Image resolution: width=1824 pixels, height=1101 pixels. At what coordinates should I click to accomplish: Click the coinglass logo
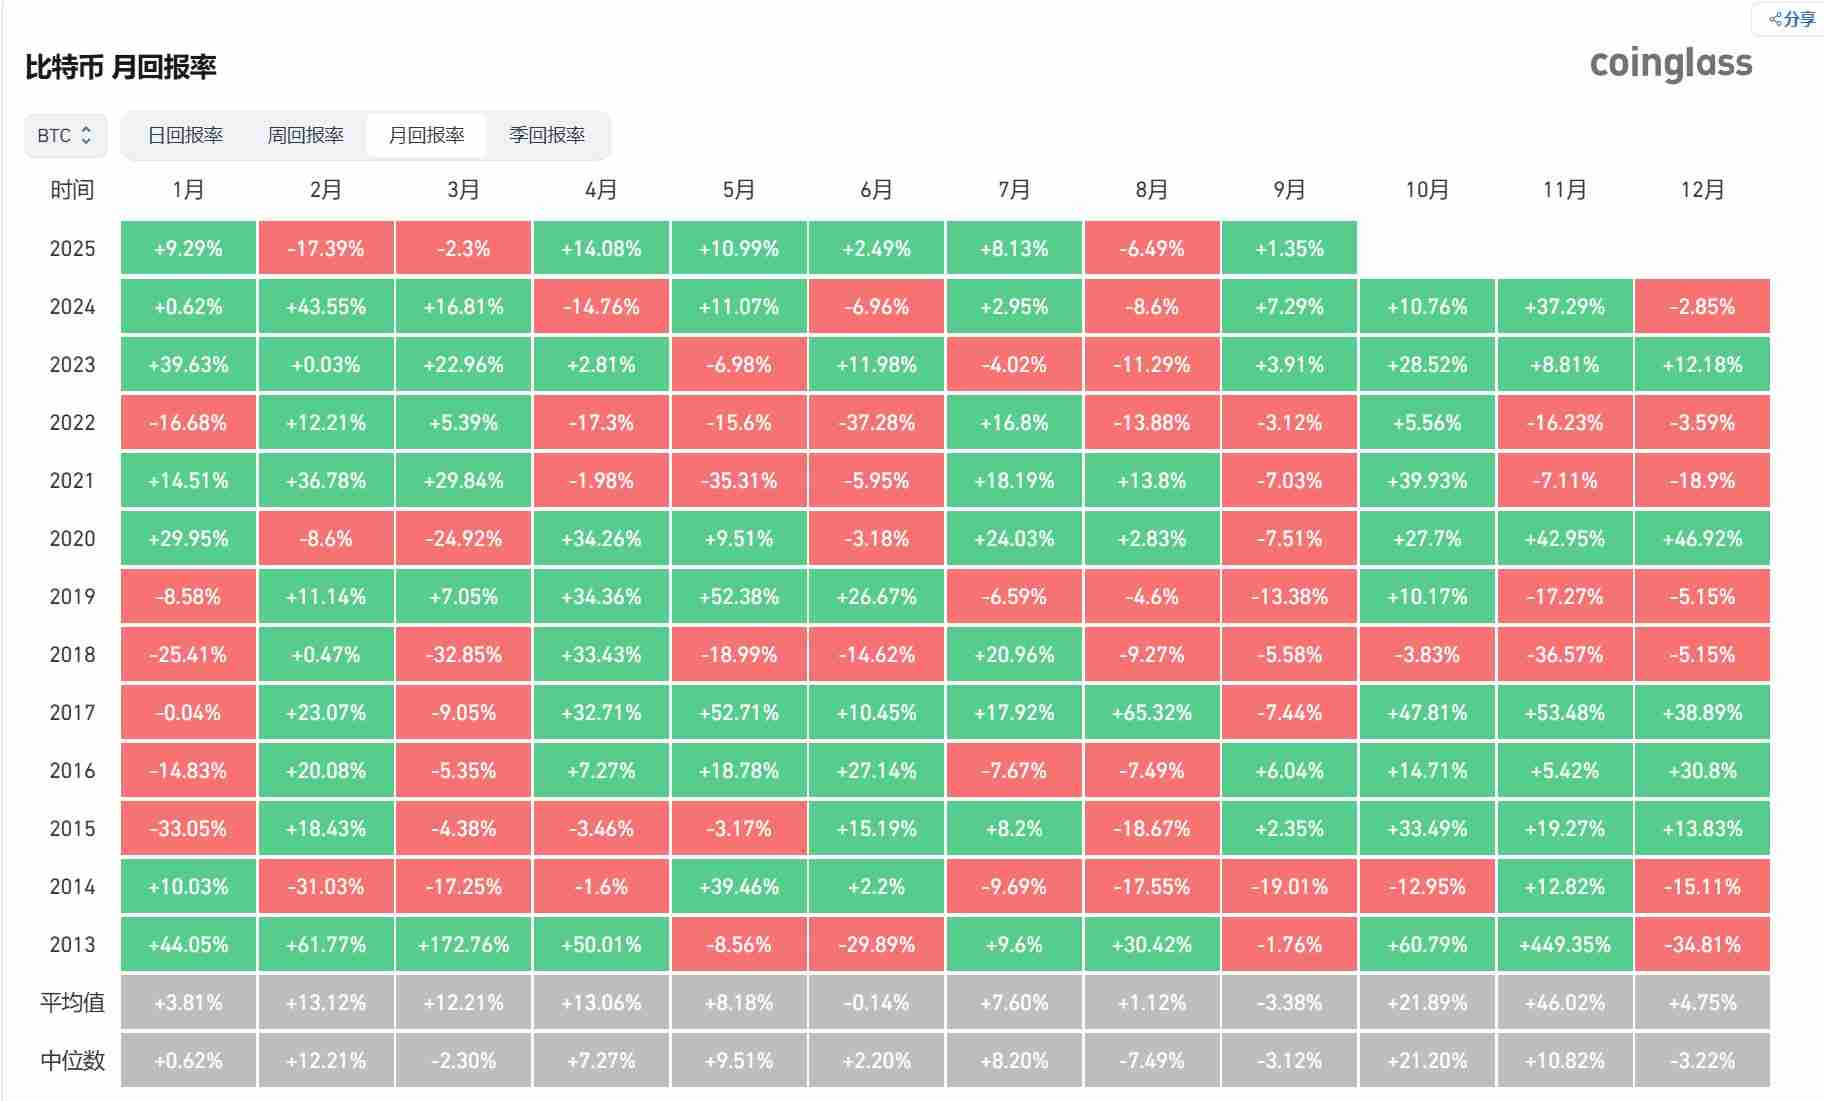click(x=1671, y=63)
